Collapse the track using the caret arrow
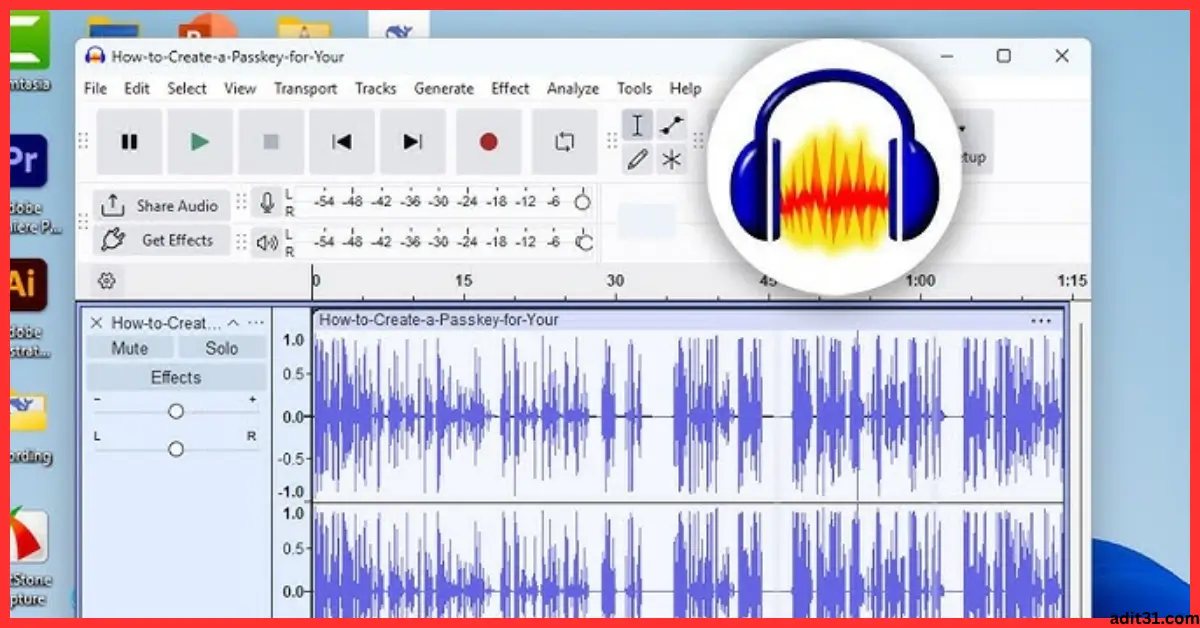Screen dimensions: 1200x628 [x=233, y=322]
